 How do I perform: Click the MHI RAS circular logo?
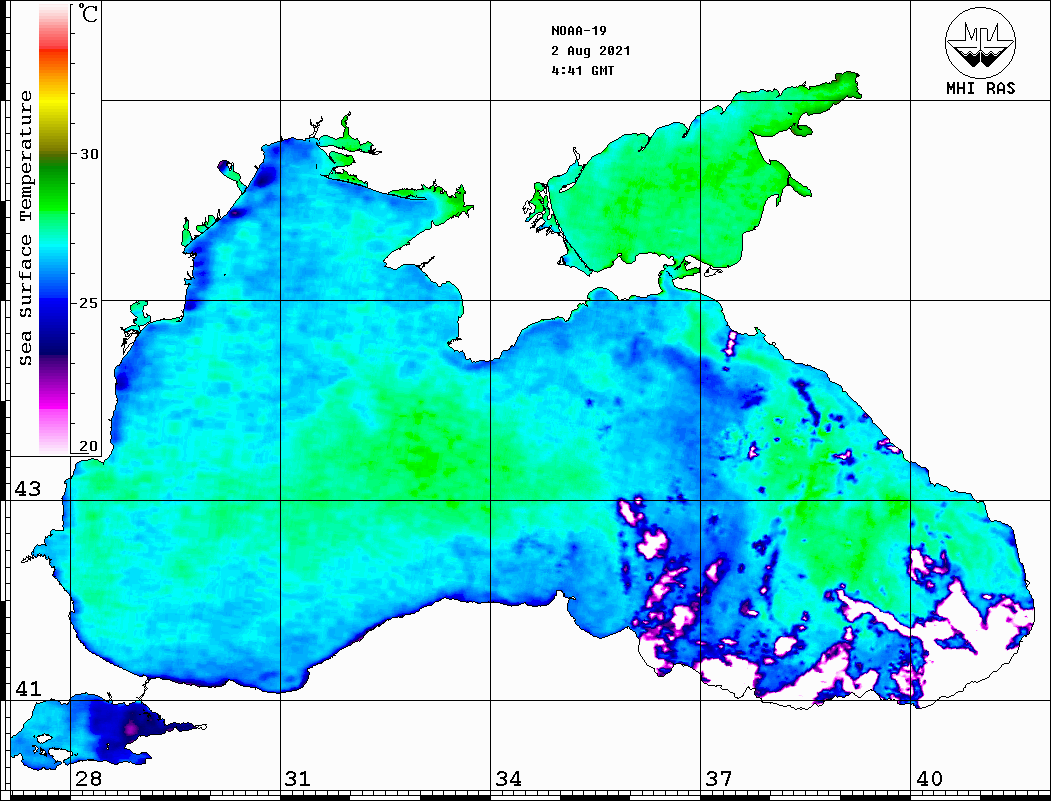tap(980, 42)
